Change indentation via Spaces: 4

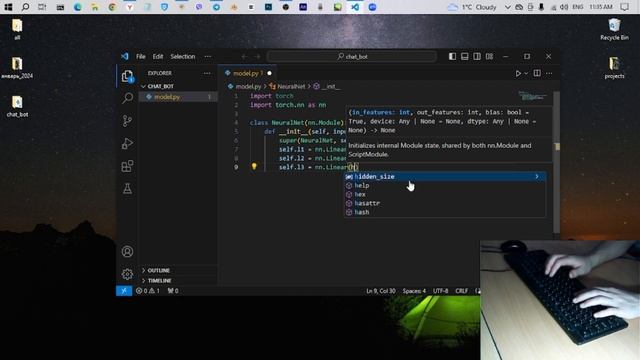pos(414,291)
